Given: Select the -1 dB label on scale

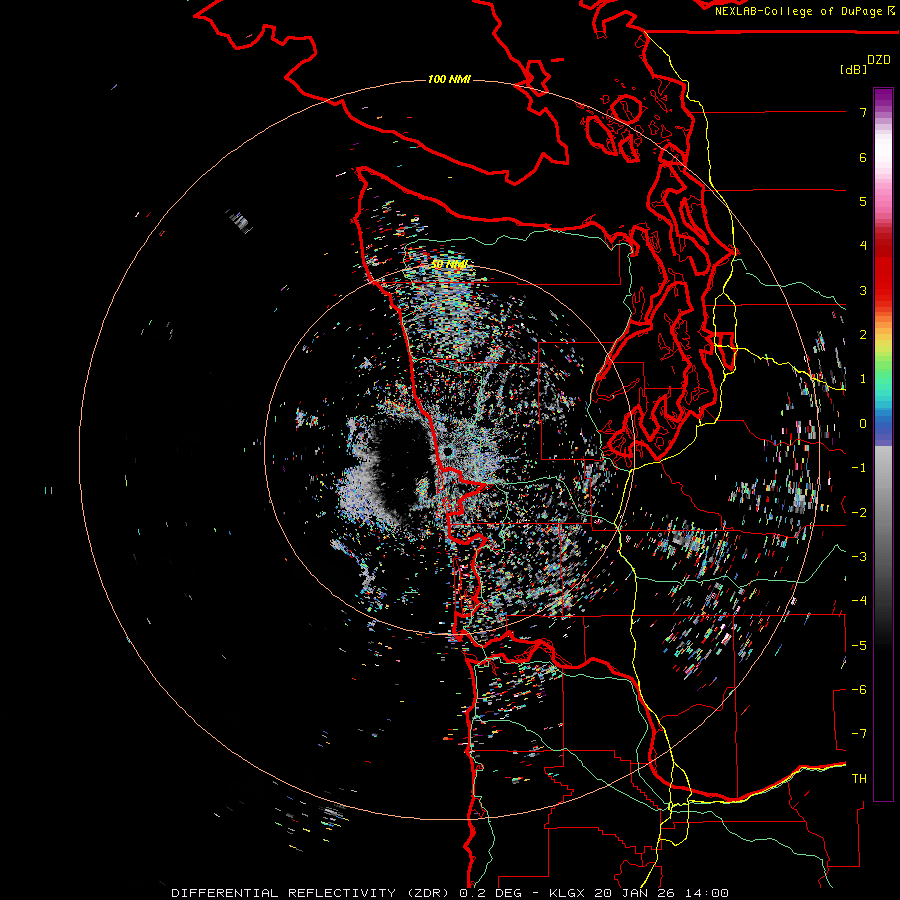Looking at the screenshot, I should 859,468.
